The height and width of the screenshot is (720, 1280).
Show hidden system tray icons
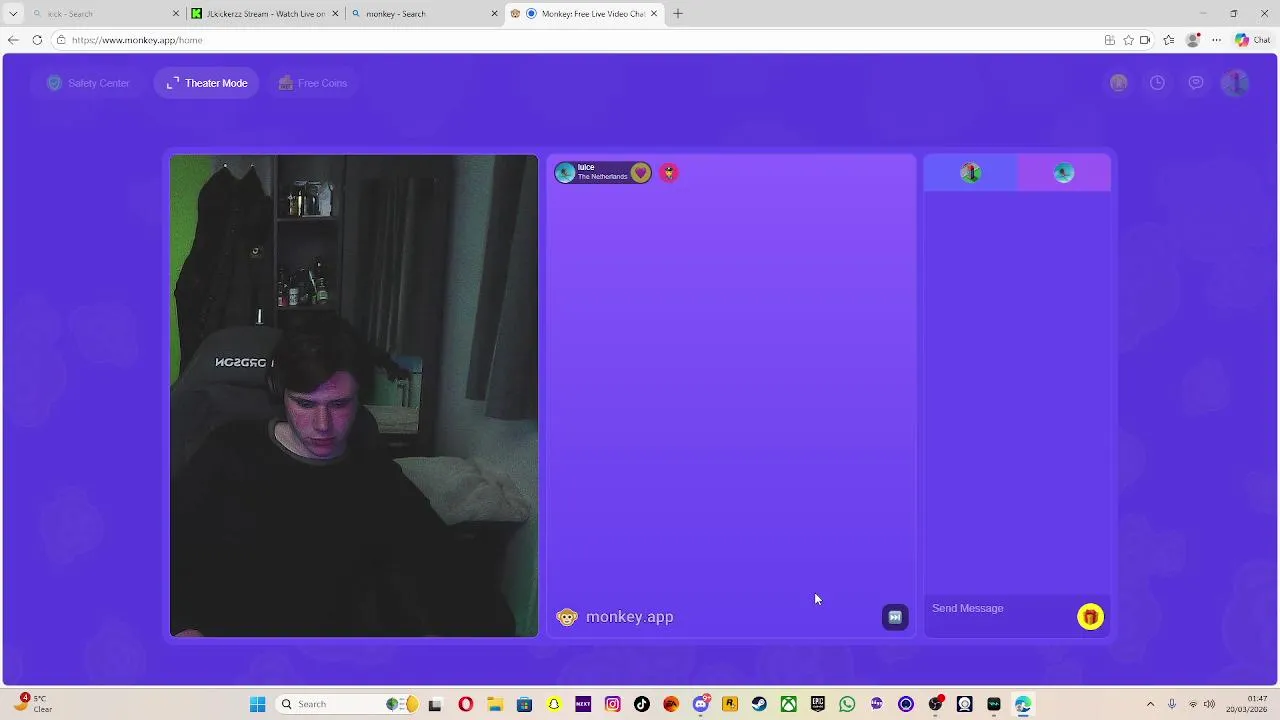pyautogui.click(x=1150, y=704)
